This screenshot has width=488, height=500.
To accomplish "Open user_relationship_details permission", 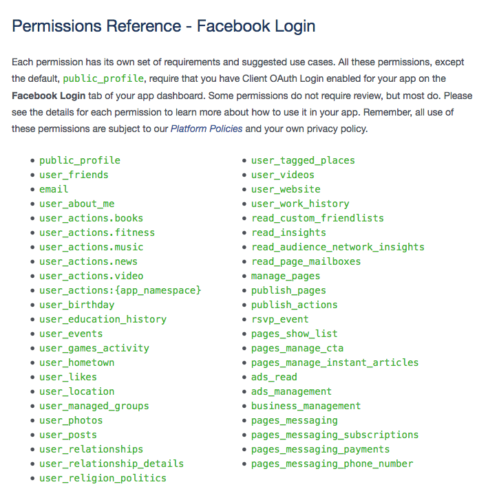I will (x=111, y=464).
